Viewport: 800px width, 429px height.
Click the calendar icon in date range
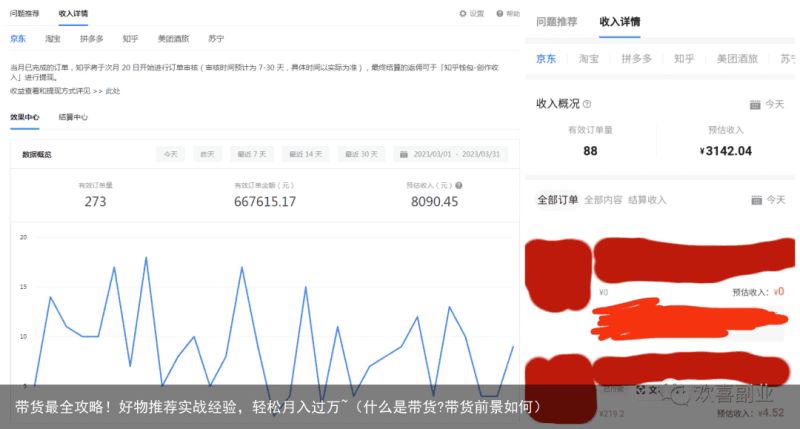click(404, 154)
